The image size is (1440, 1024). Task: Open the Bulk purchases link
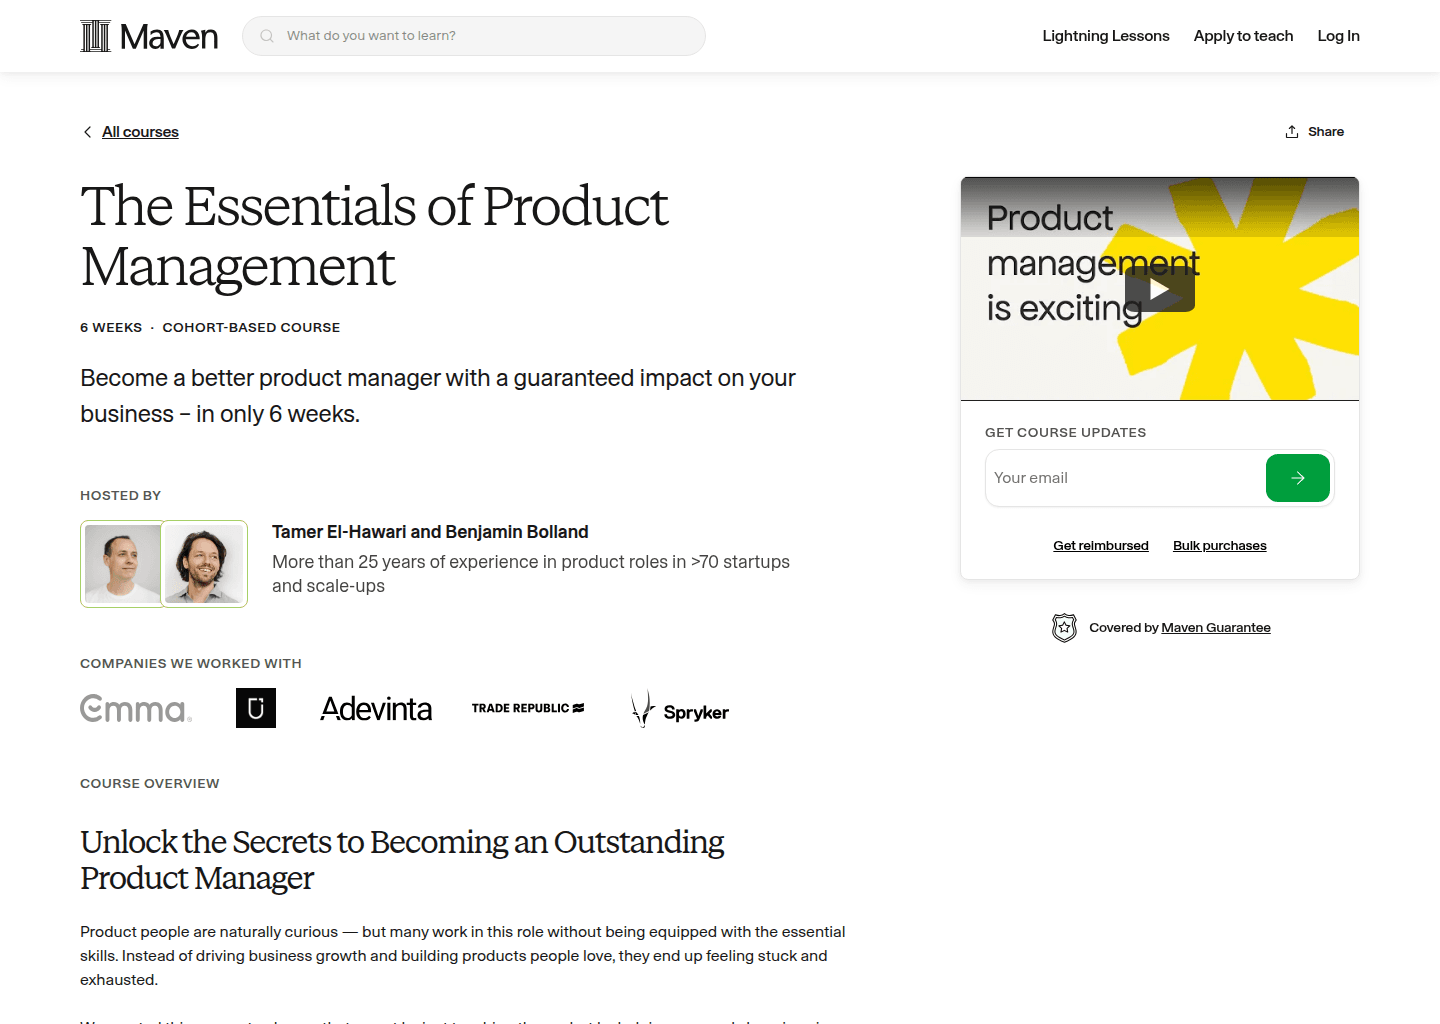click(1219, 545)
